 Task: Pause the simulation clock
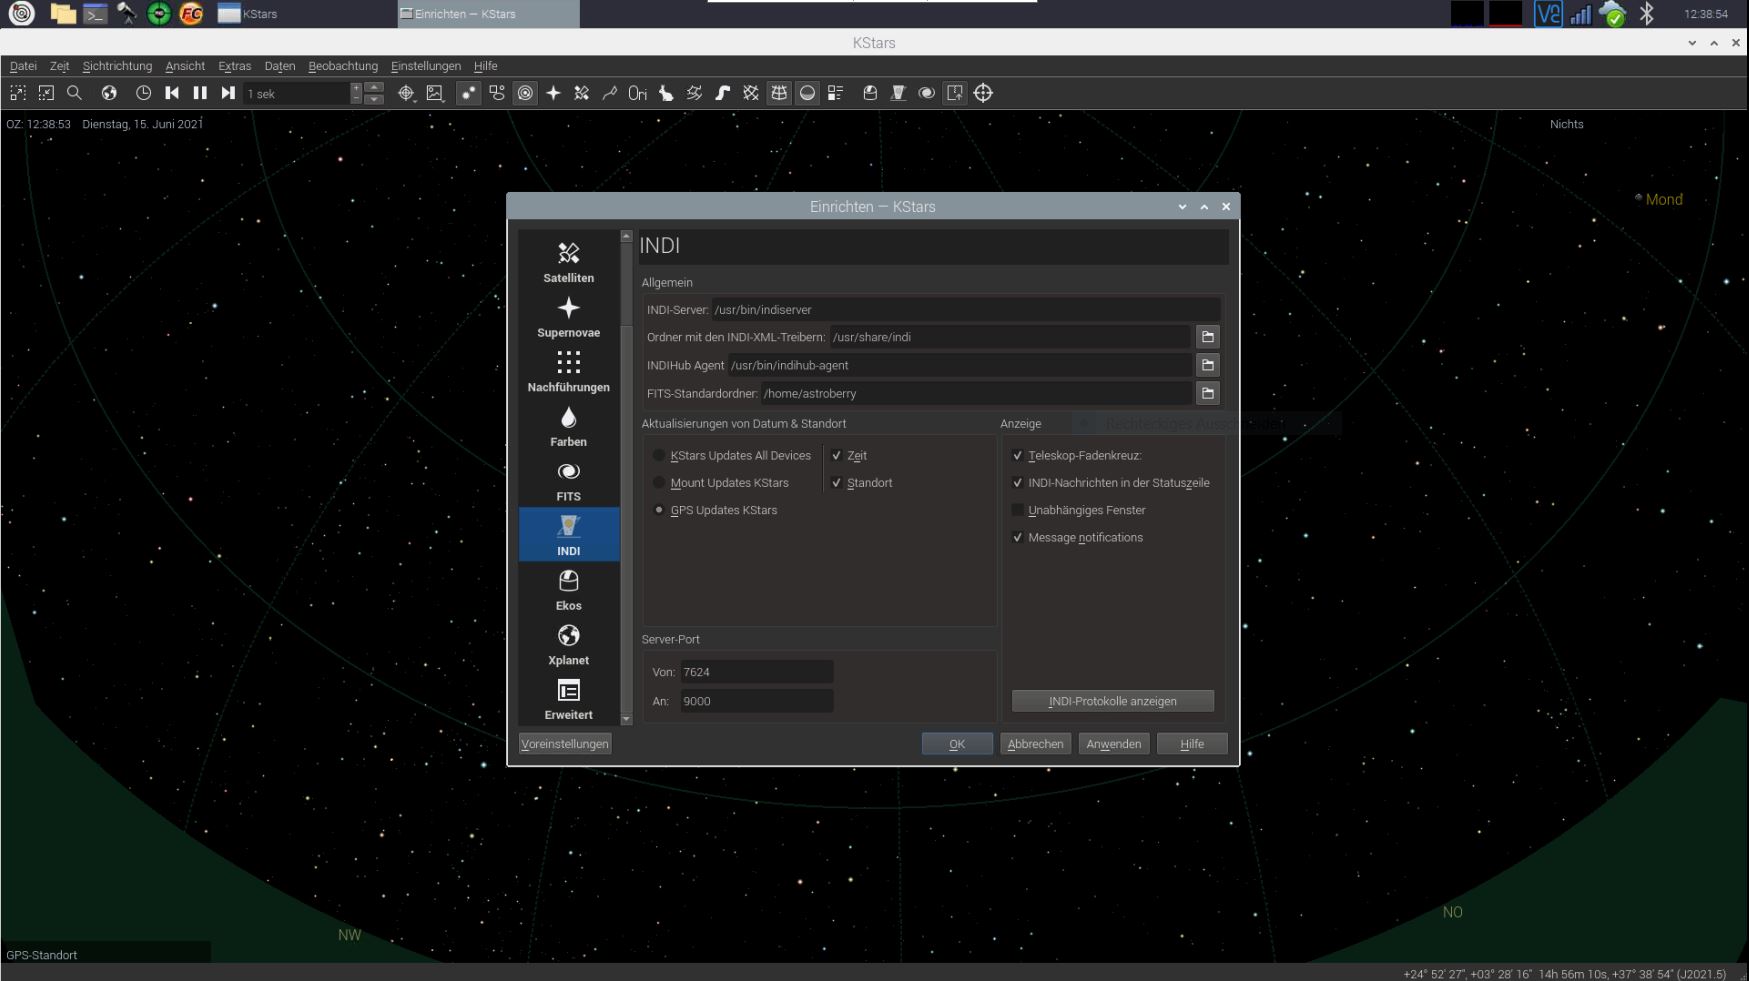pyautogui.click(x=200, y=93)
